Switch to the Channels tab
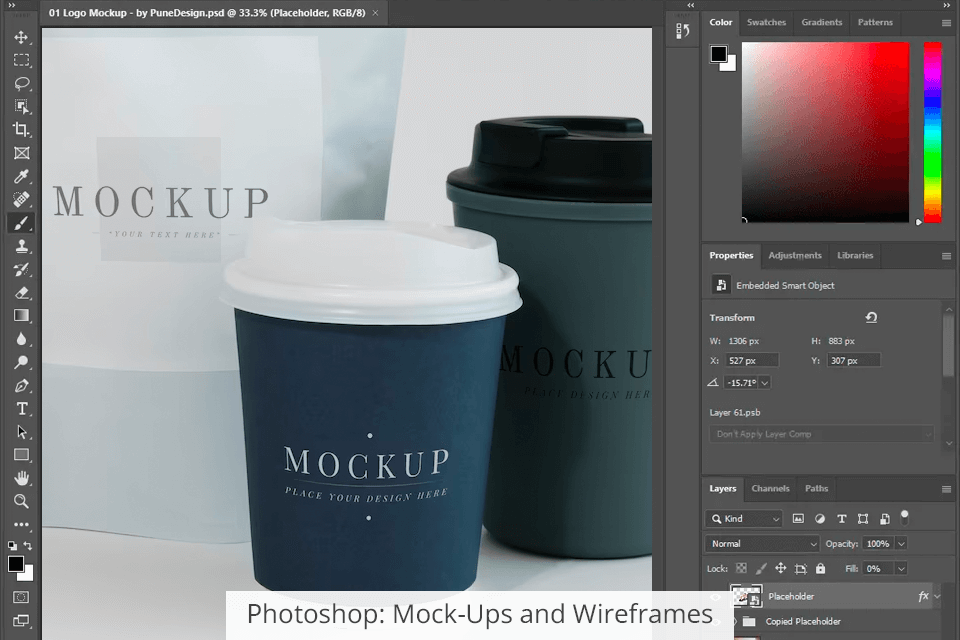This screenshot has width=960, height=640. coord(770,488)
